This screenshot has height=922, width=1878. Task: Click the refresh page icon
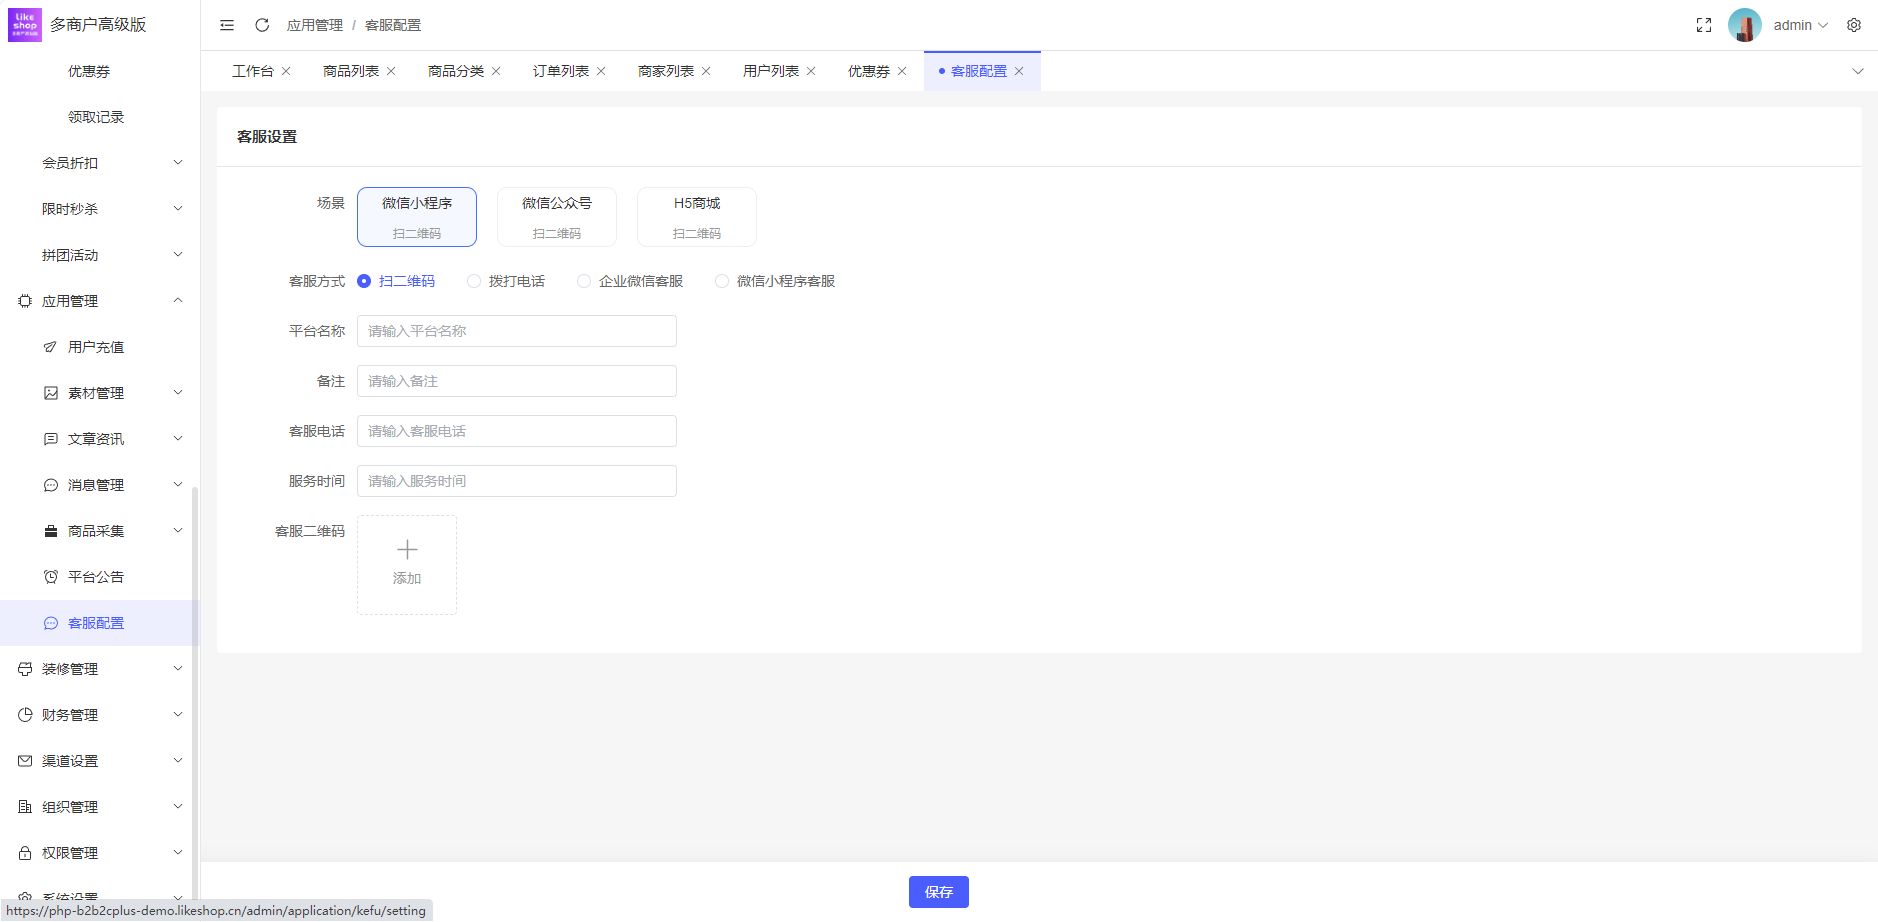click(262, 25)
